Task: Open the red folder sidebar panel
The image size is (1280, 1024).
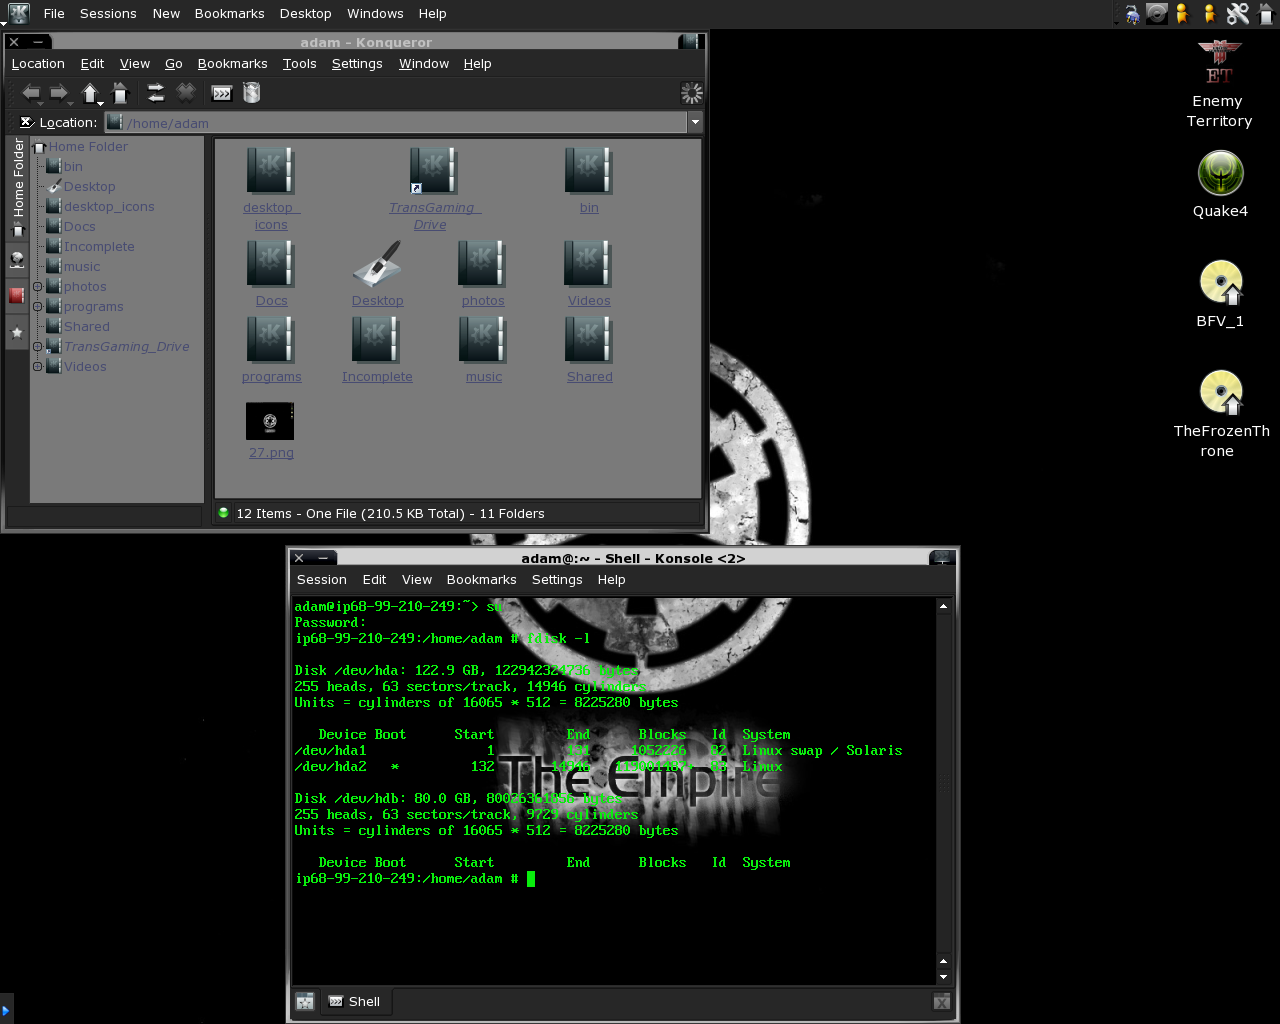Action: 17,295
